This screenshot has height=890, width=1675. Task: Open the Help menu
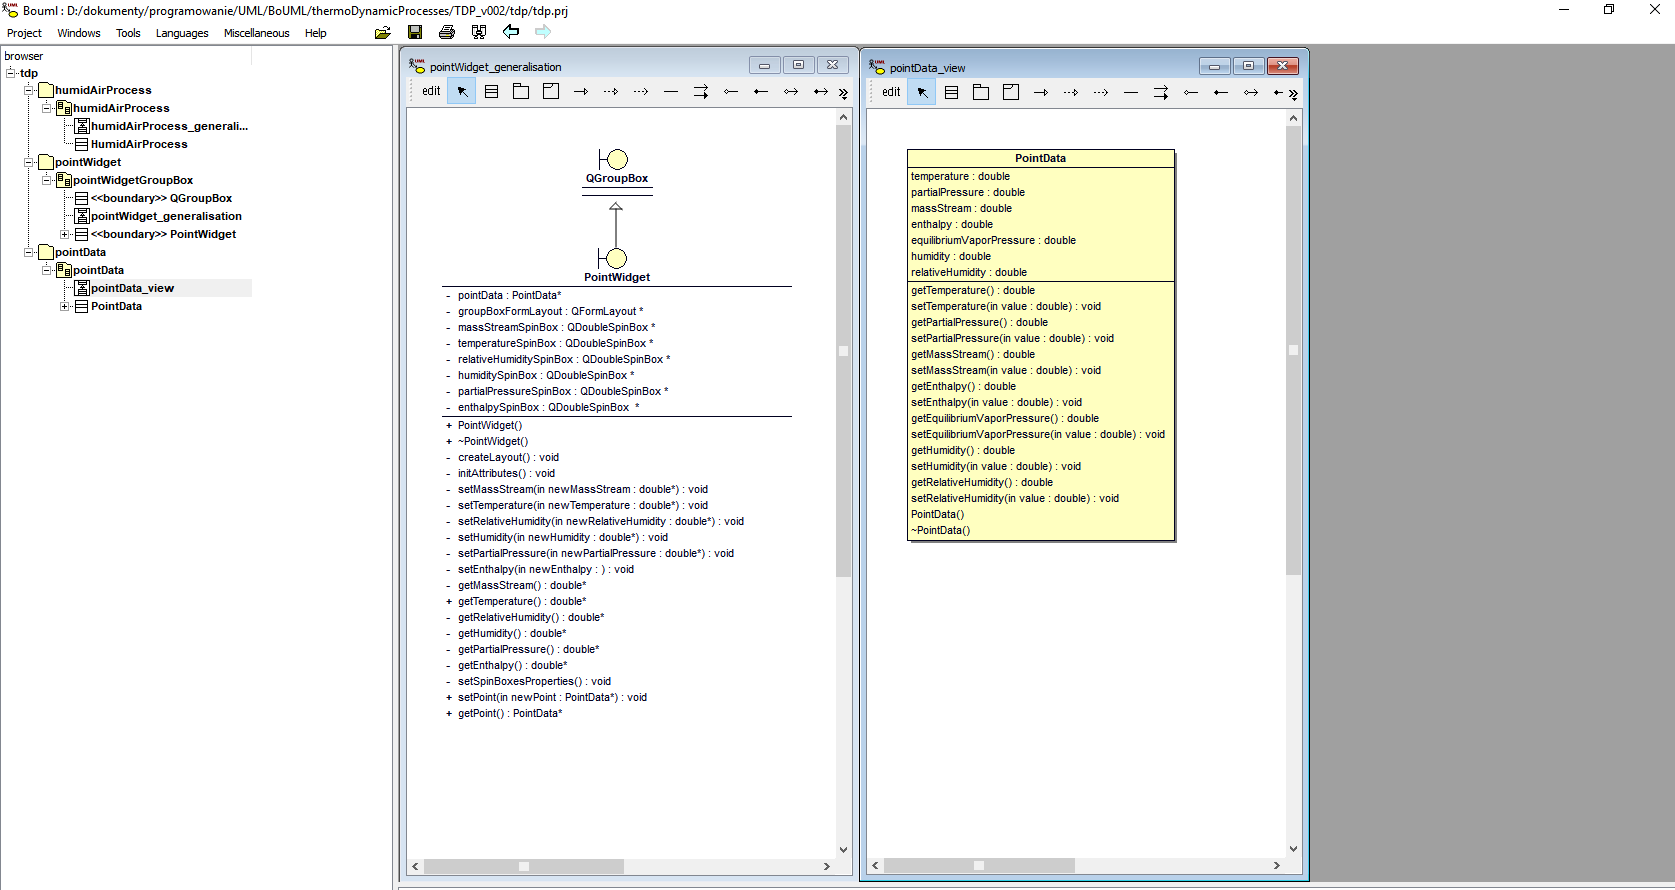coord(315,33)
